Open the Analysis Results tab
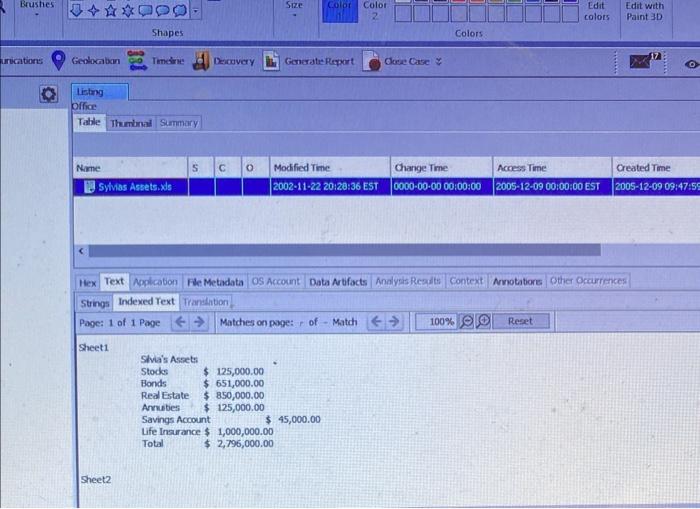The height and width of the screenshot is (509, 700). (408, 281)
